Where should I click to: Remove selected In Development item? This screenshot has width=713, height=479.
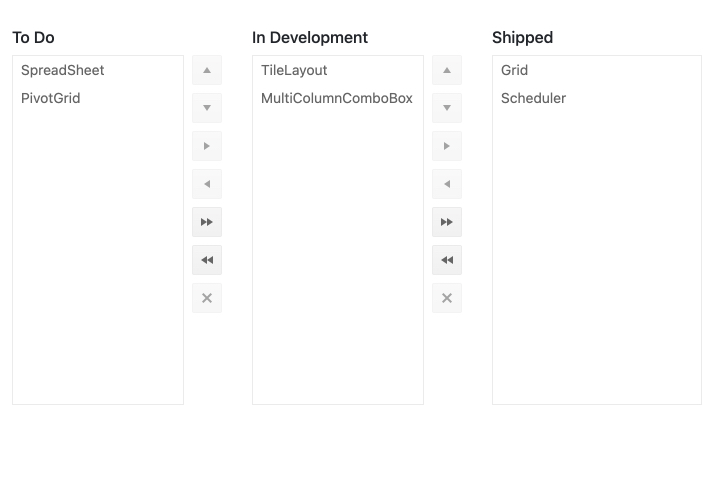click(447, 298)
